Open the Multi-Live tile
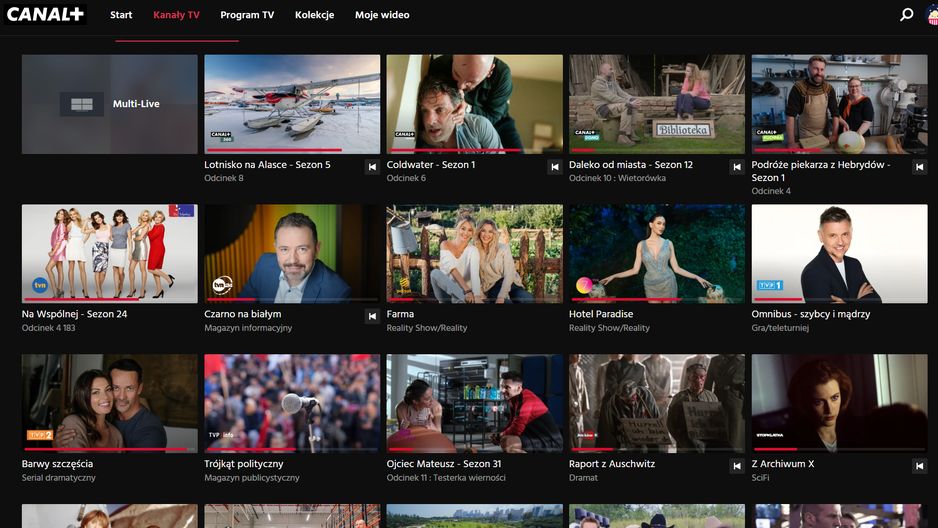 tap(109, 104)
